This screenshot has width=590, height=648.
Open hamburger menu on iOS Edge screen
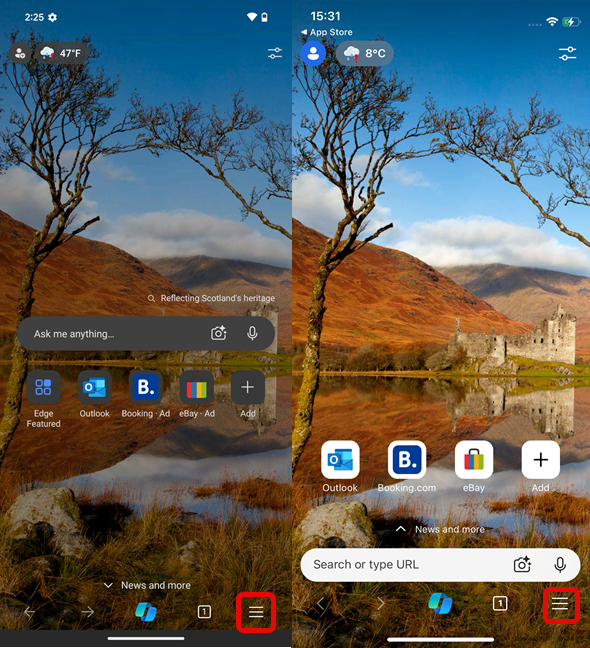point(560,604)
